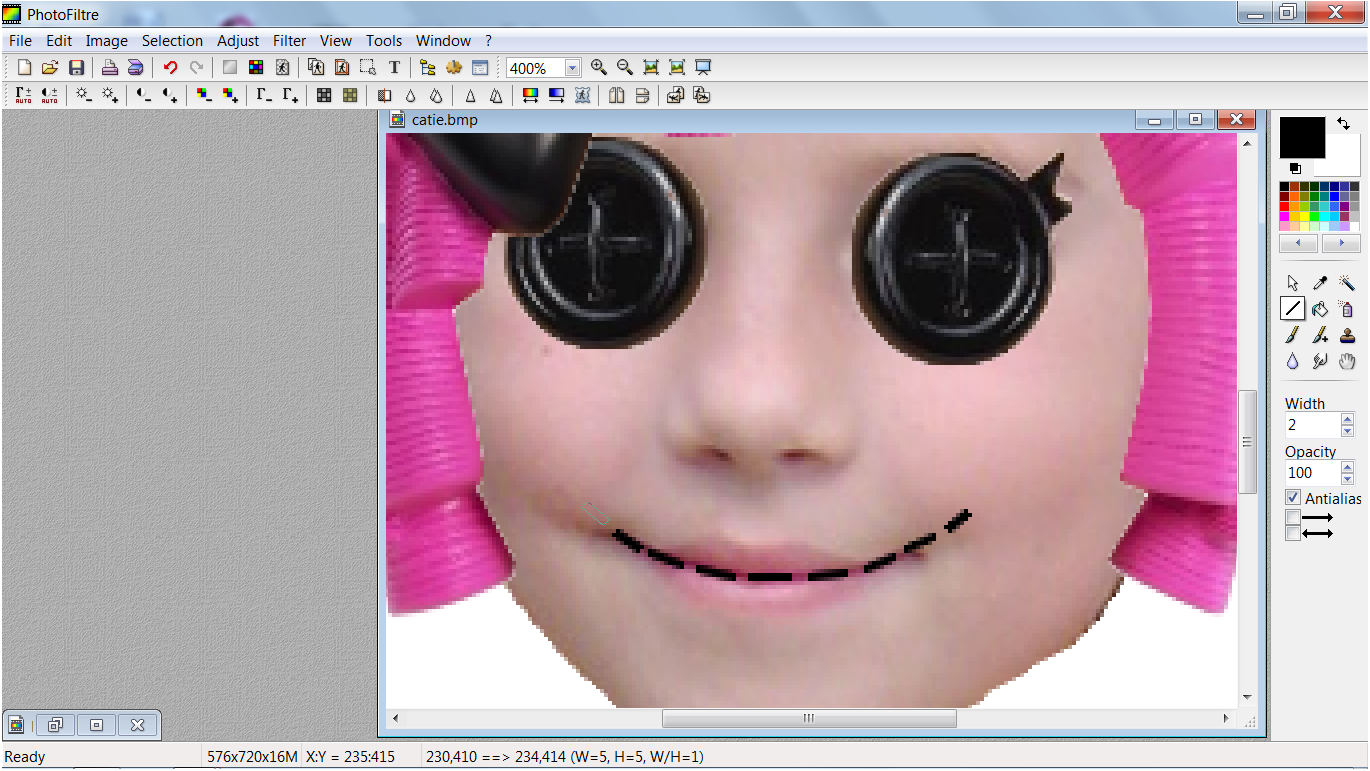Screen dimensions: 1370x771
Task: Click the Opacity value input field
Action: [1312, 472]
